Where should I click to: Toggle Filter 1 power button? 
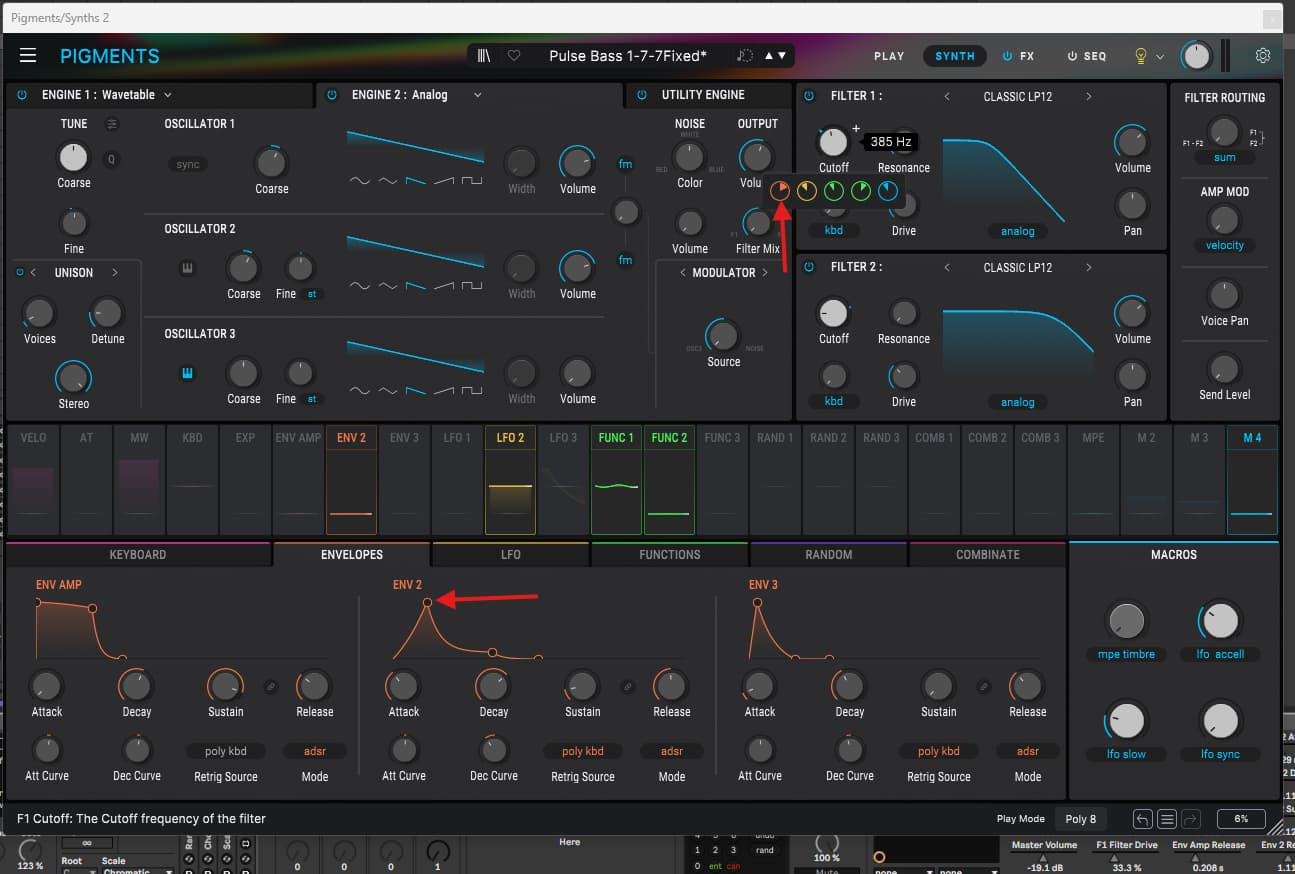point(810,96)
